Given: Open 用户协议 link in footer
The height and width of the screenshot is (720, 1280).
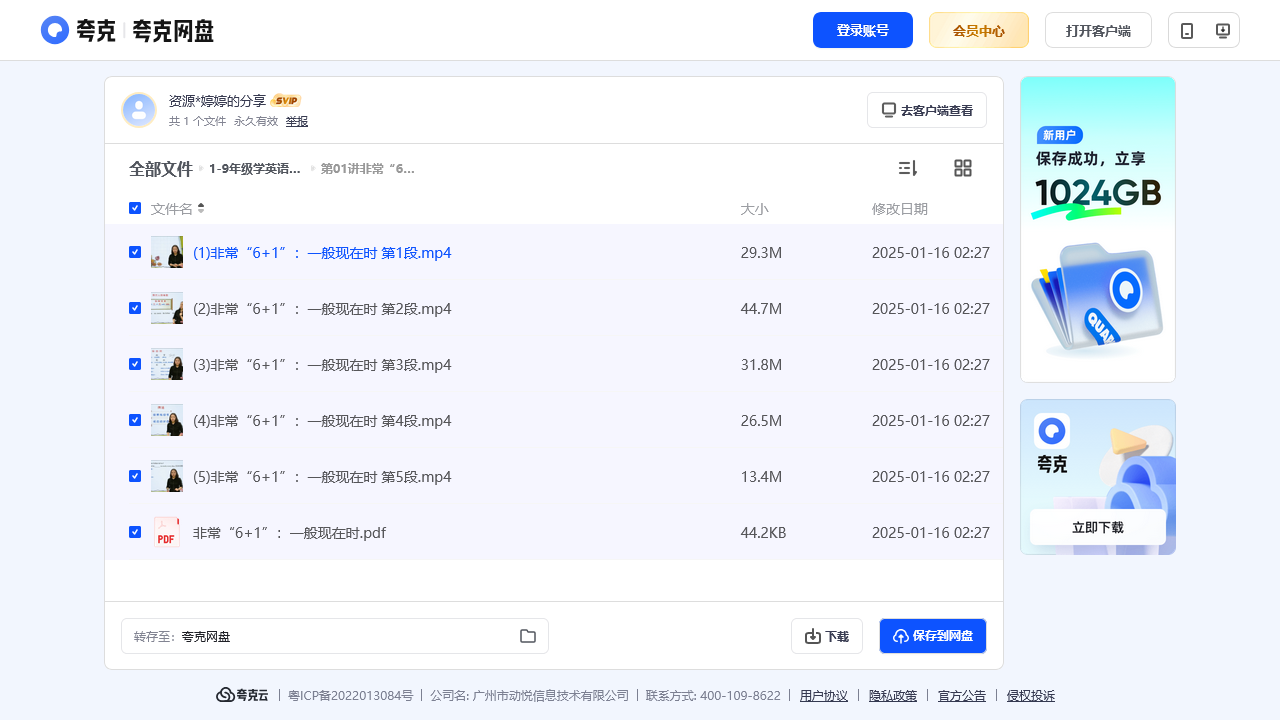Looking at the screenshot, I should pyautogui.click(x=824, y=696).
